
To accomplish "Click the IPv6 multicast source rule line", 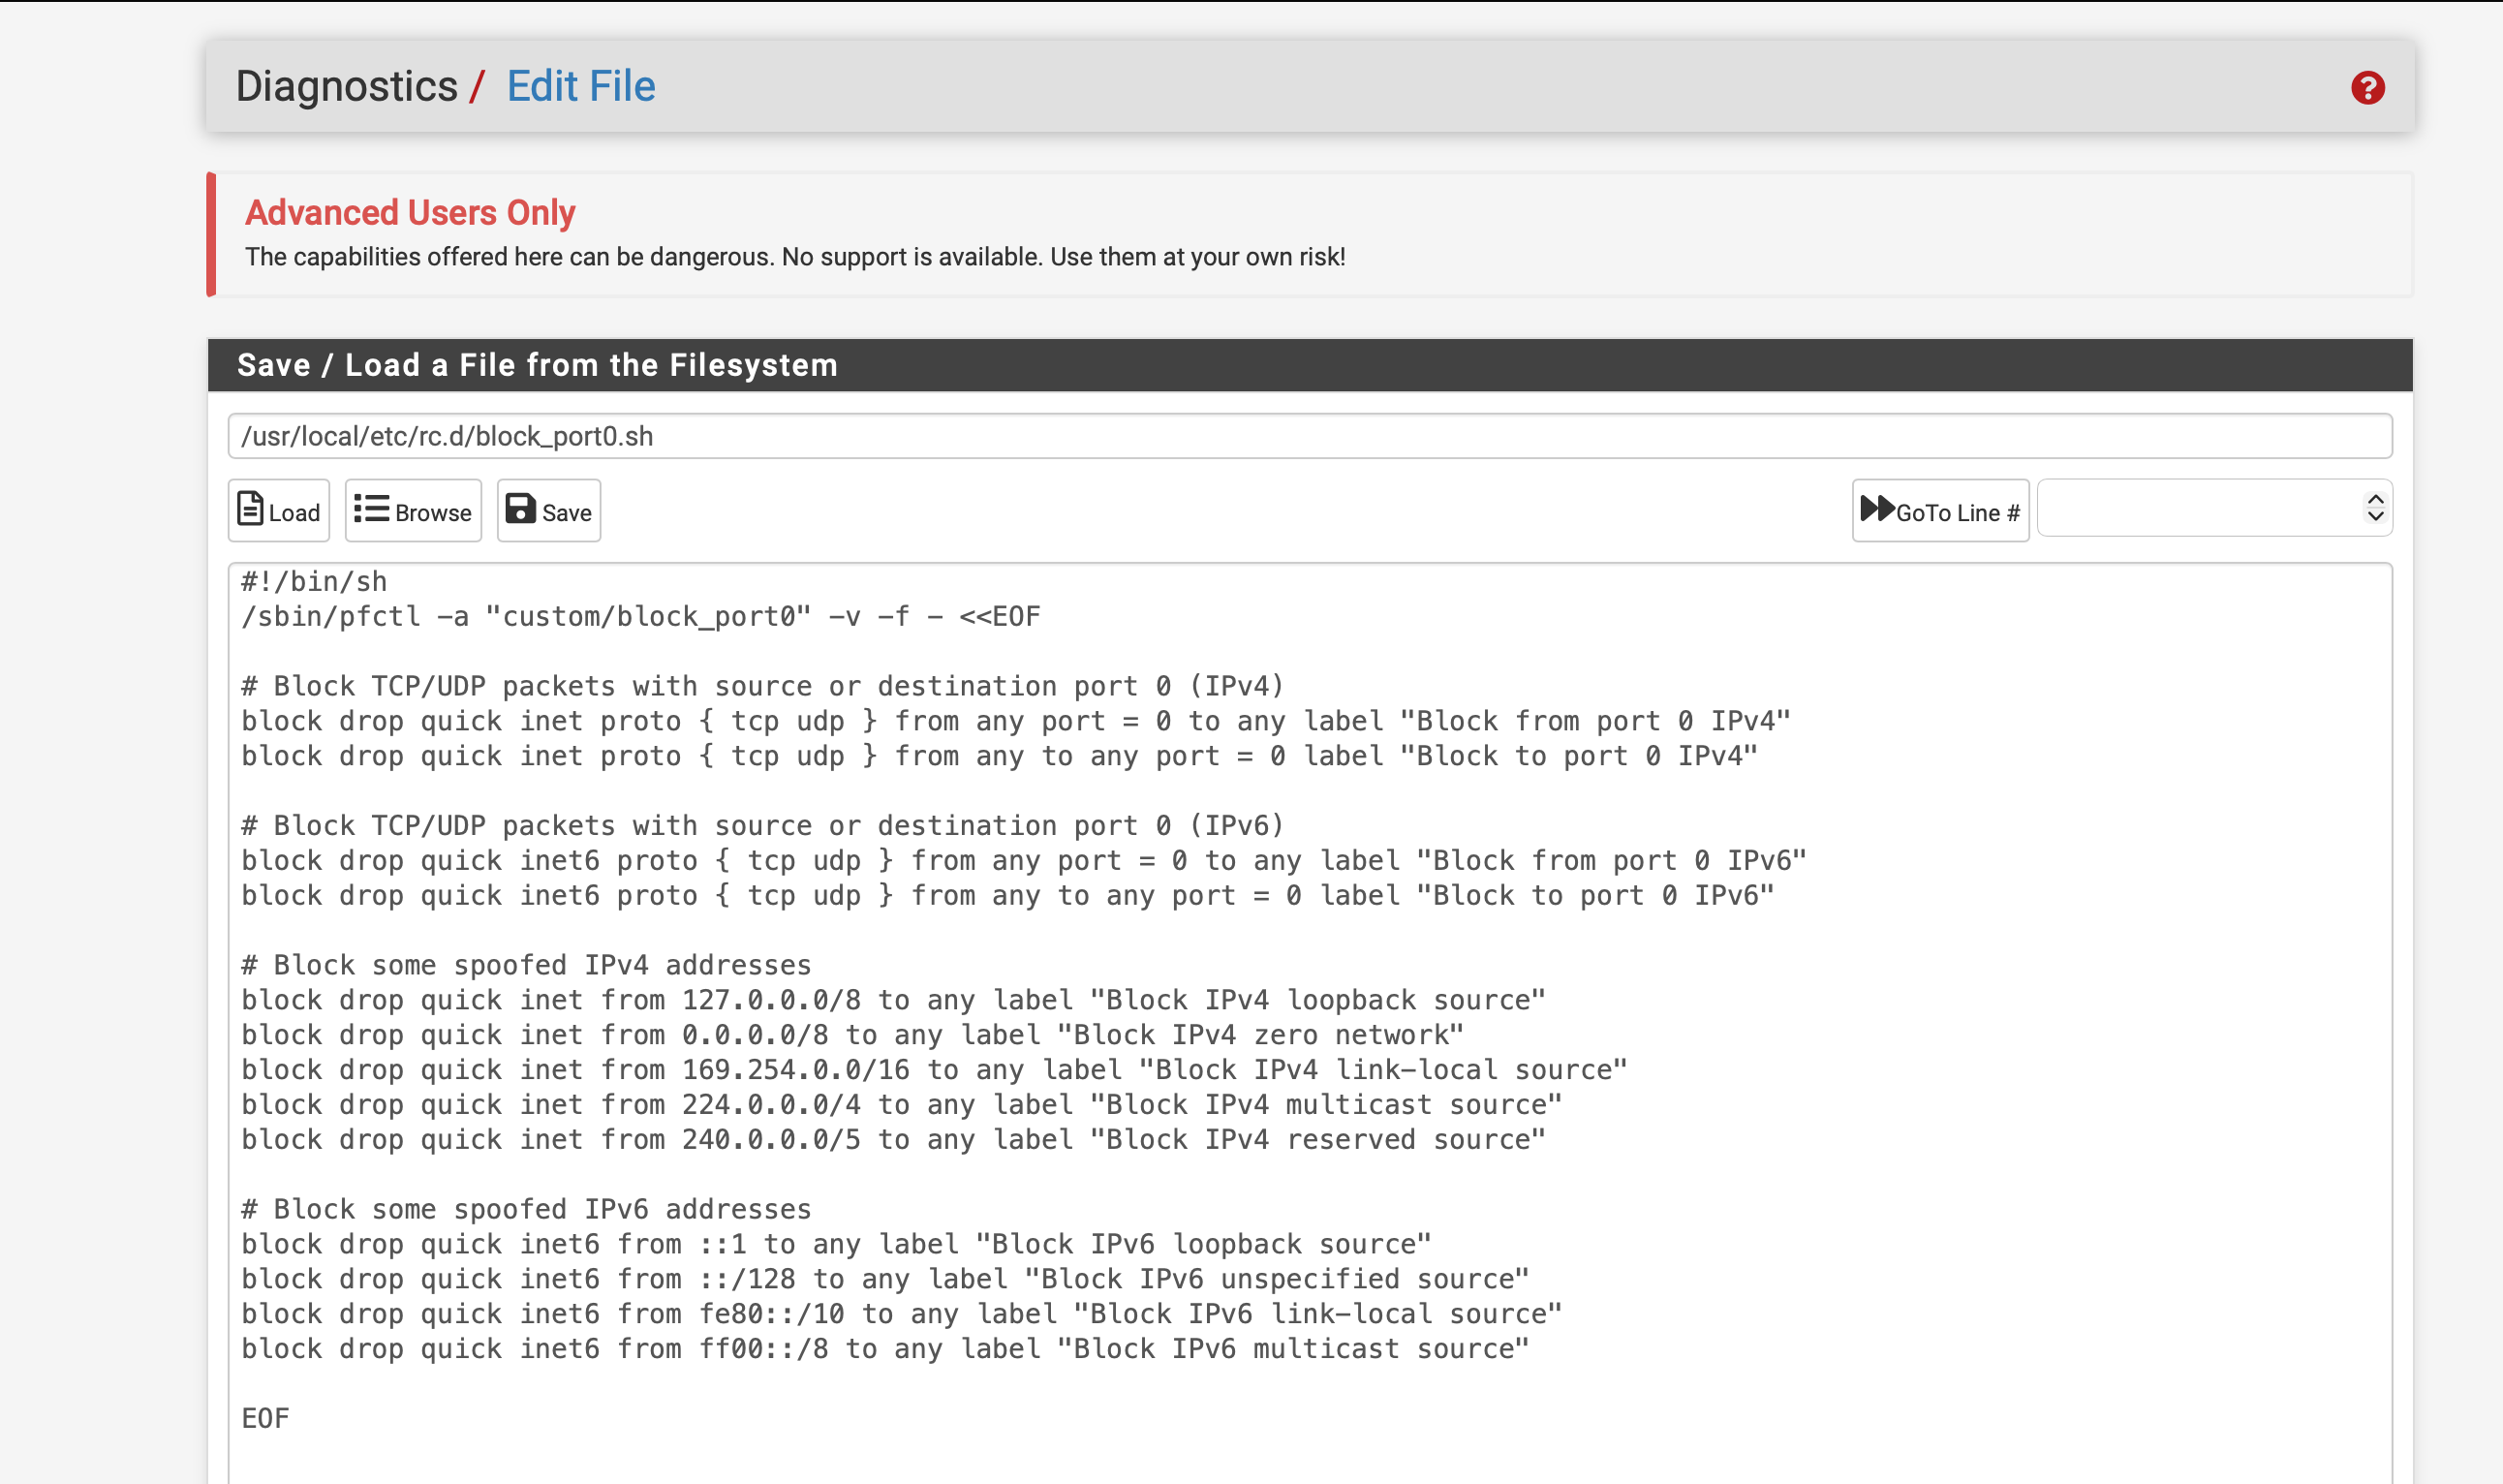I will (884, 1349).
